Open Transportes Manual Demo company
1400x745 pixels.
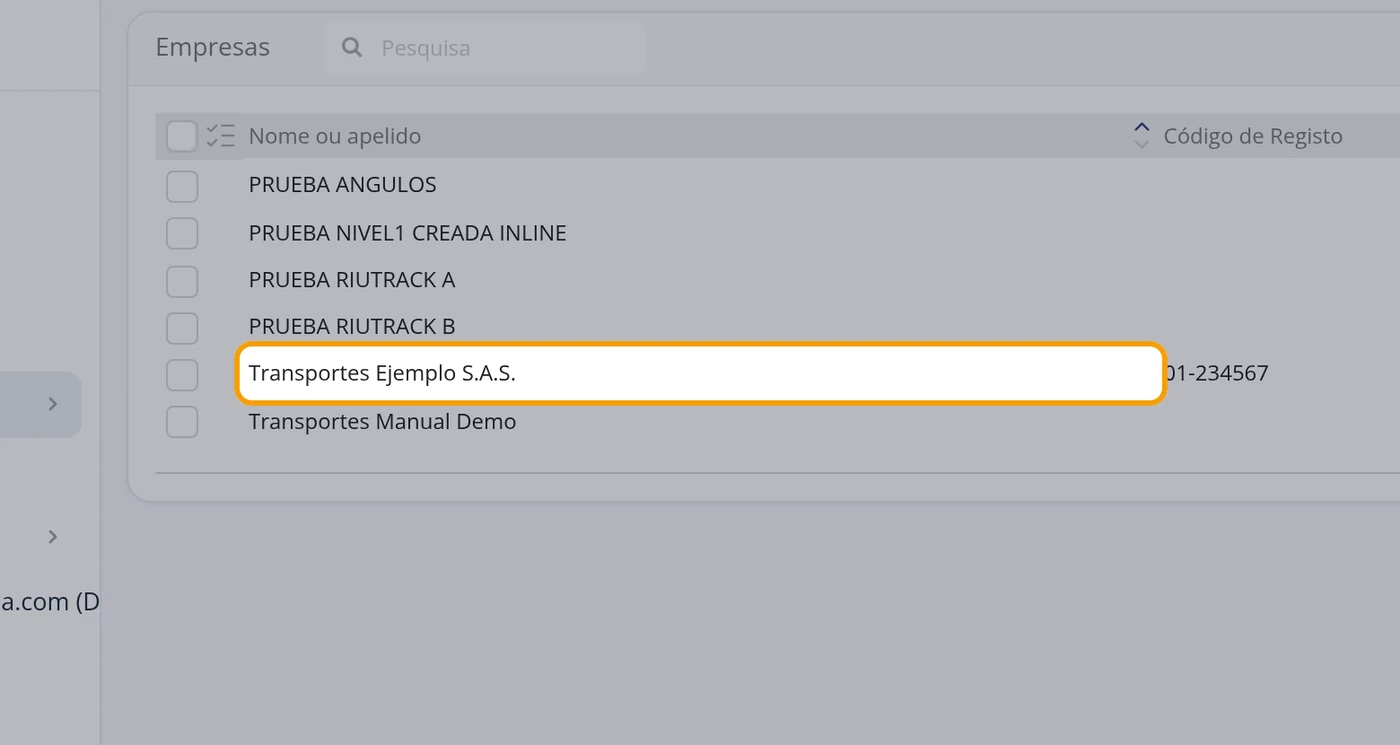[382, 422]
